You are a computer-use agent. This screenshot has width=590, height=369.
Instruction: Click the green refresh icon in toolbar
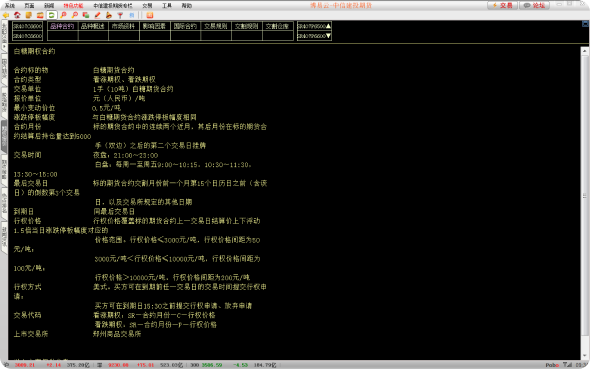(52, 15)
